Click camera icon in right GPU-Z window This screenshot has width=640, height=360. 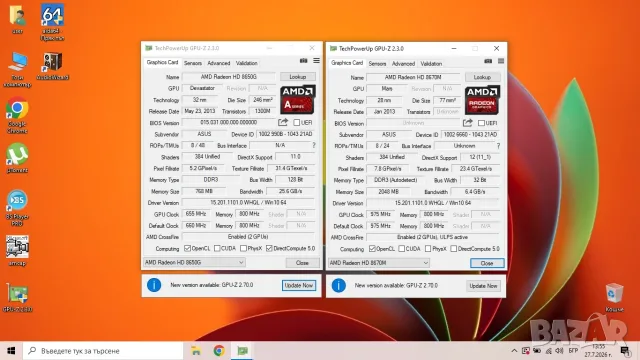pos(488,61)
